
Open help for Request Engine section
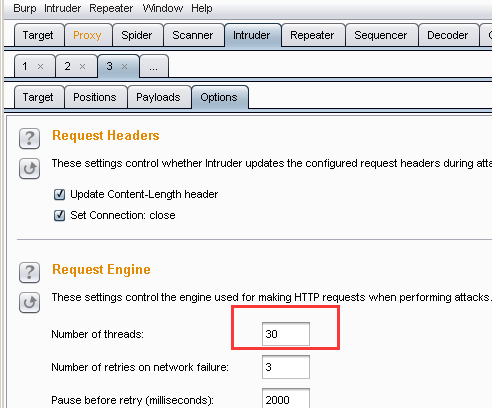click(x=29, y=272)
